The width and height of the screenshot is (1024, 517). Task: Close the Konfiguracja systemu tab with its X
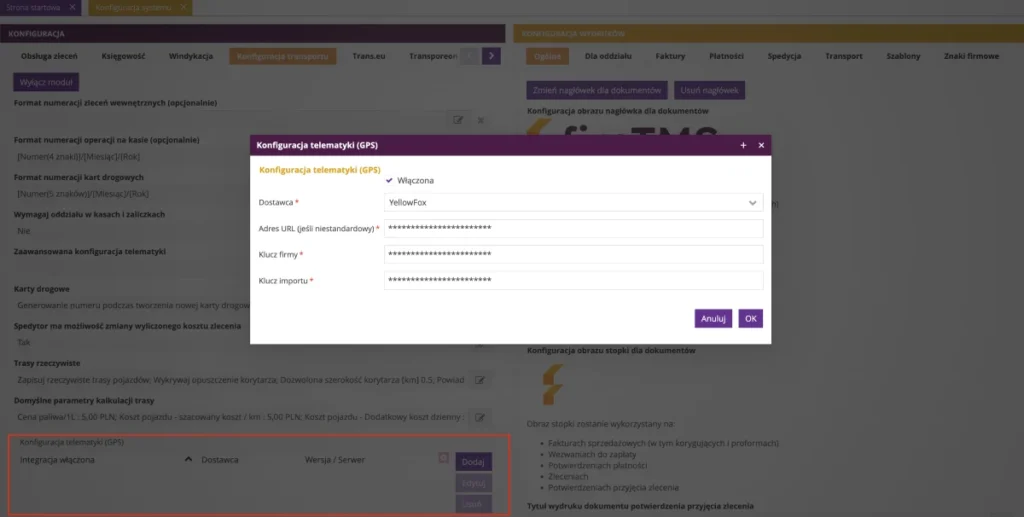click(184, 7)
